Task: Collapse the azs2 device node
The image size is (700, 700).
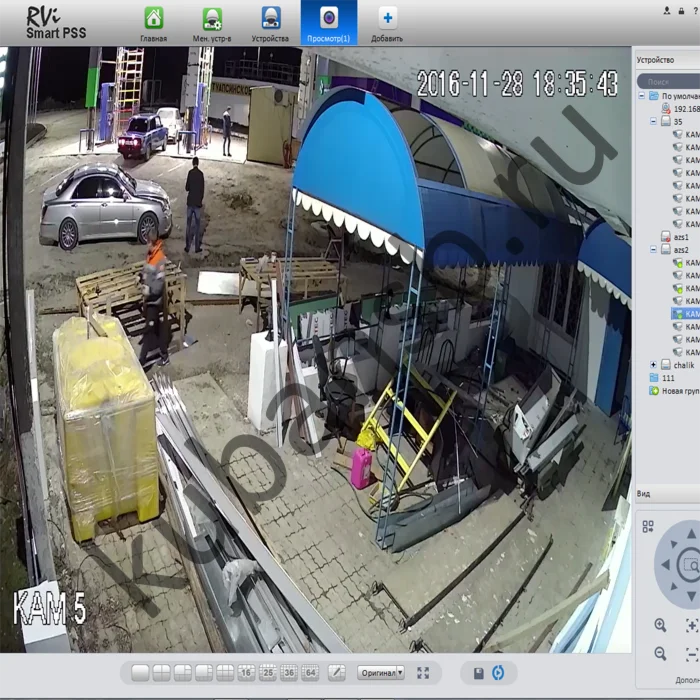Action: tap(653, 250)
